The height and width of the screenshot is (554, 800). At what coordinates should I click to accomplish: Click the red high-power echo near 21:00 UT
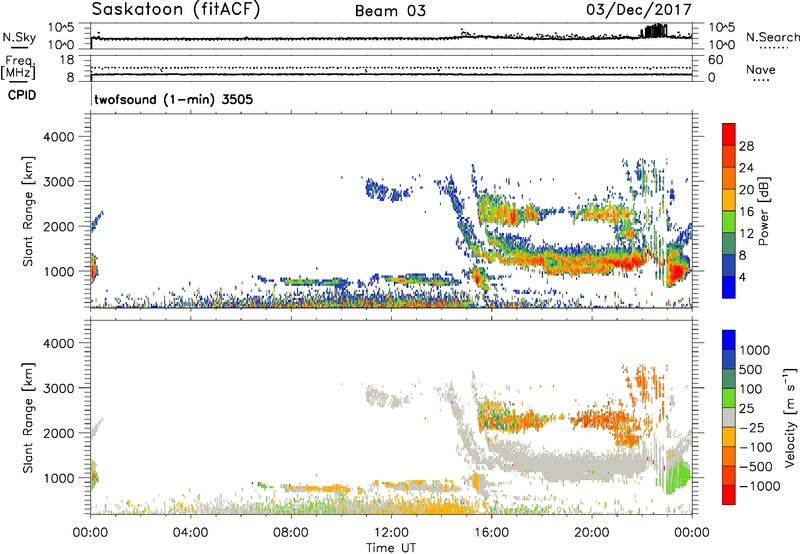pos(622,263)
